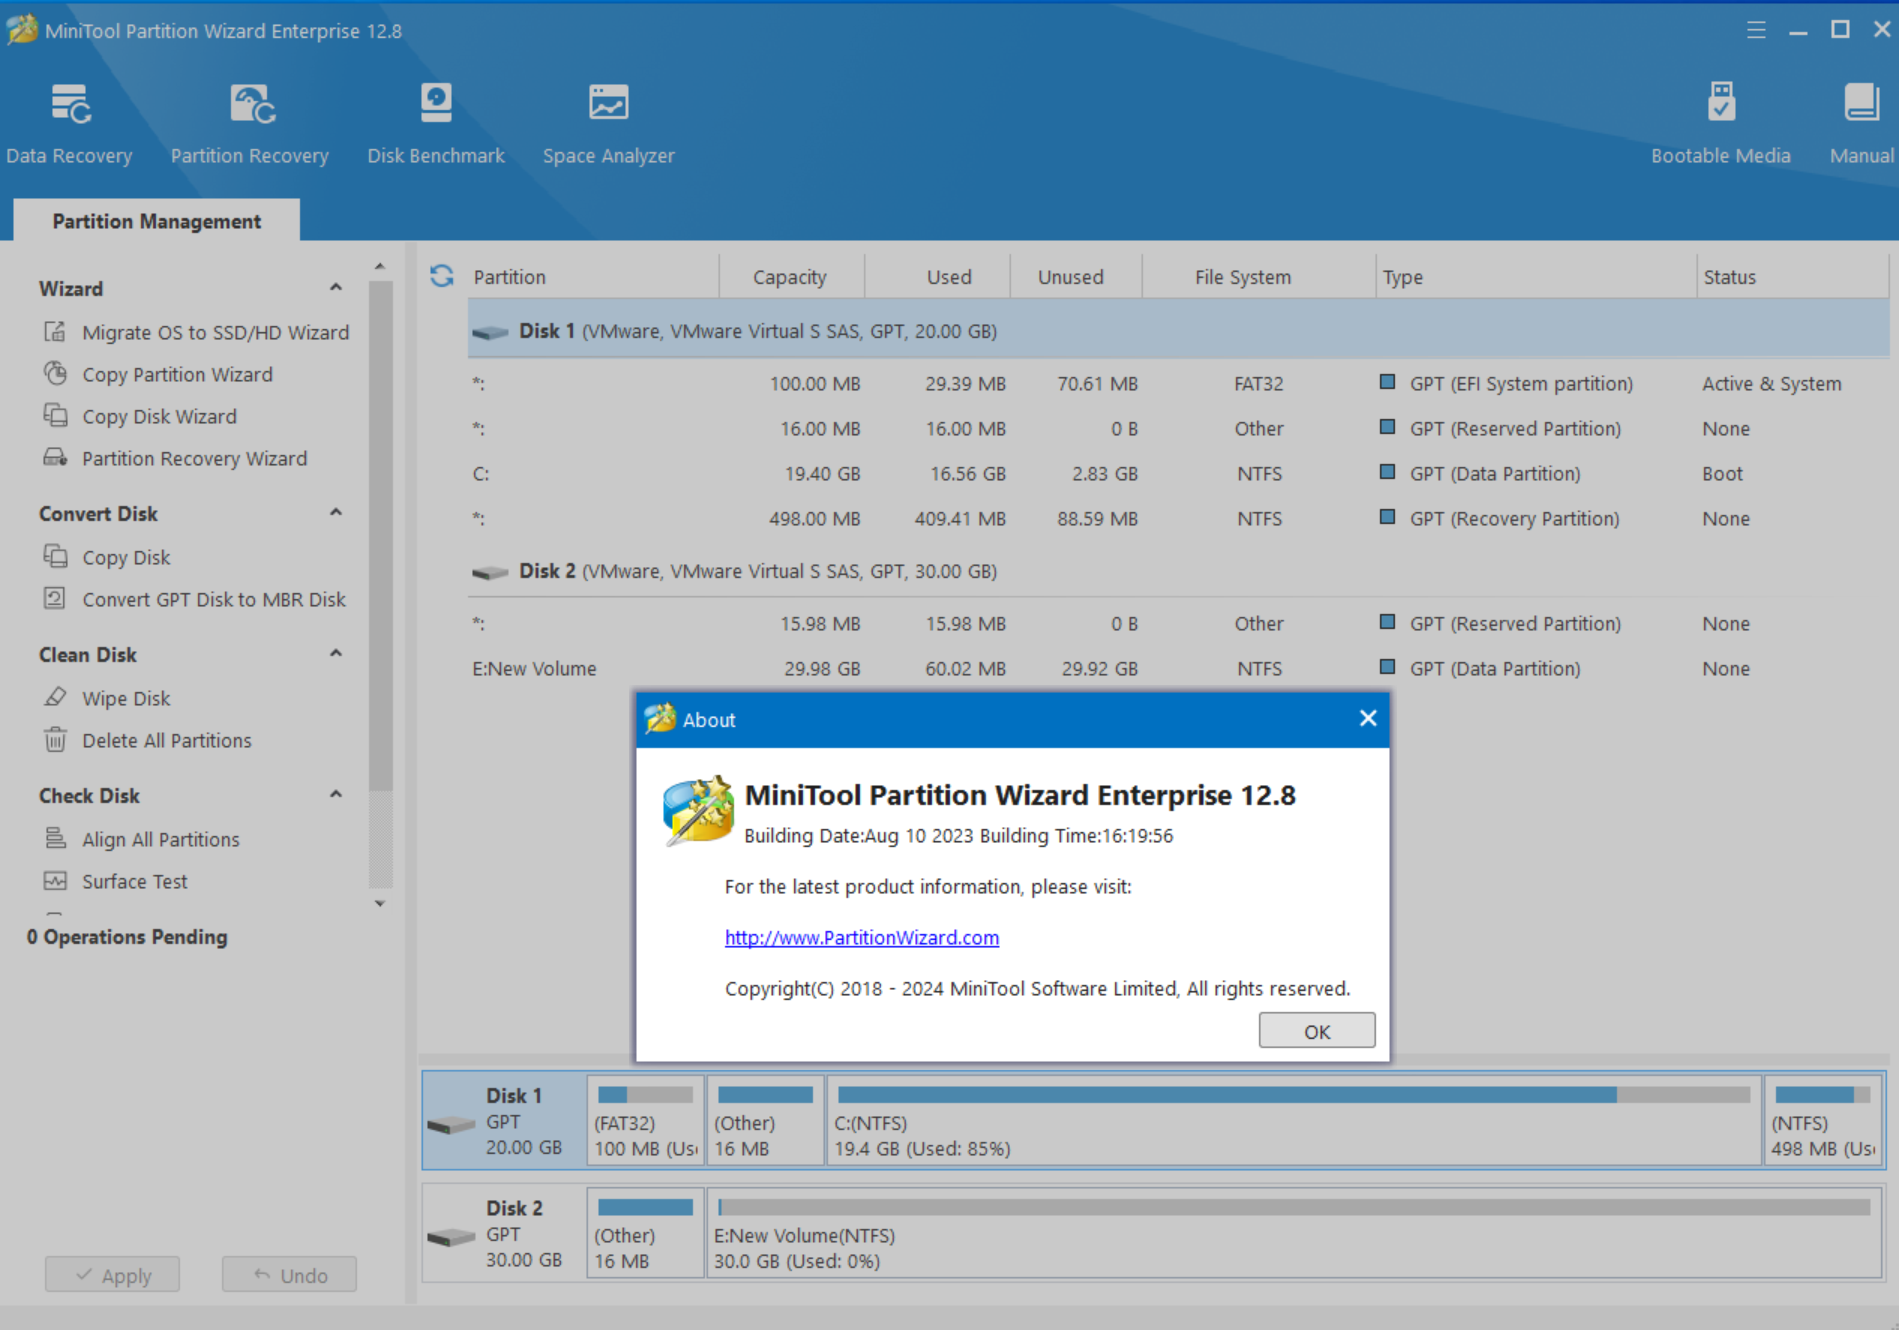Open the Manual
The image size is (1899, 1330).
click(x=1861, y=123)
